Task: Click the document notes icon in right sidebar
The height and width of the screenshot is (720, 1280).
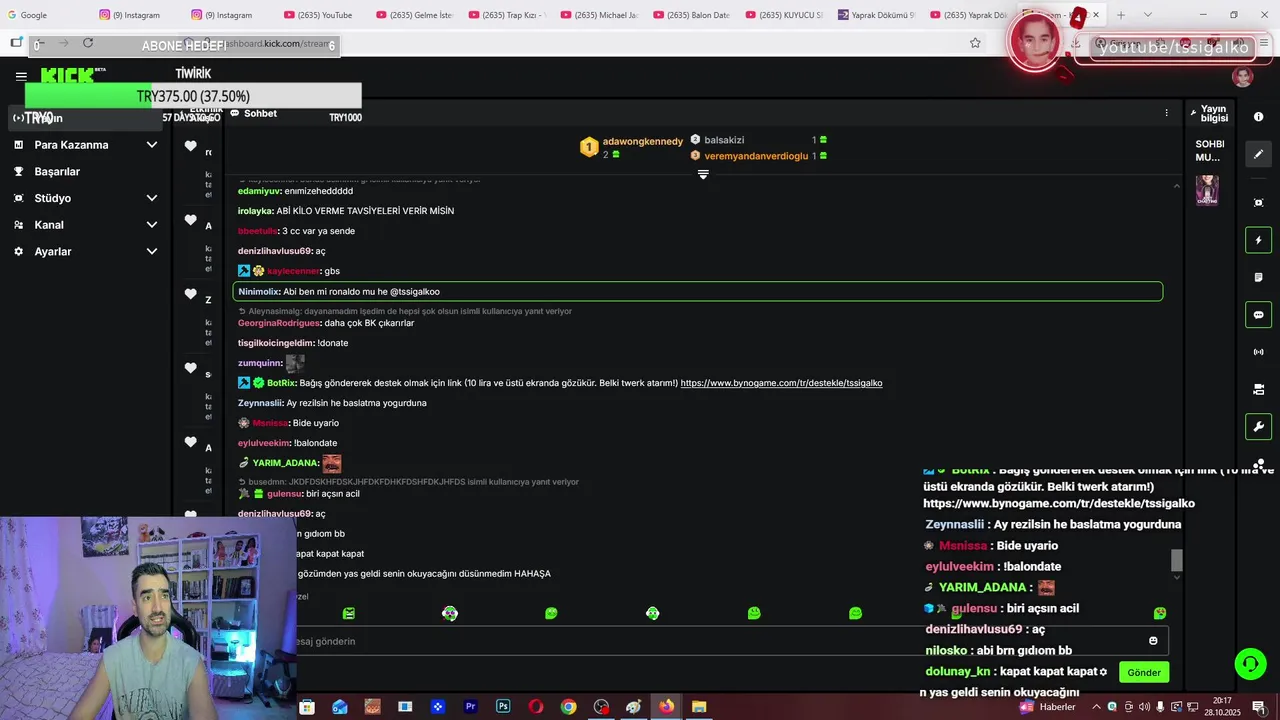Action: pyautogui.click(x=1258, y=277)
